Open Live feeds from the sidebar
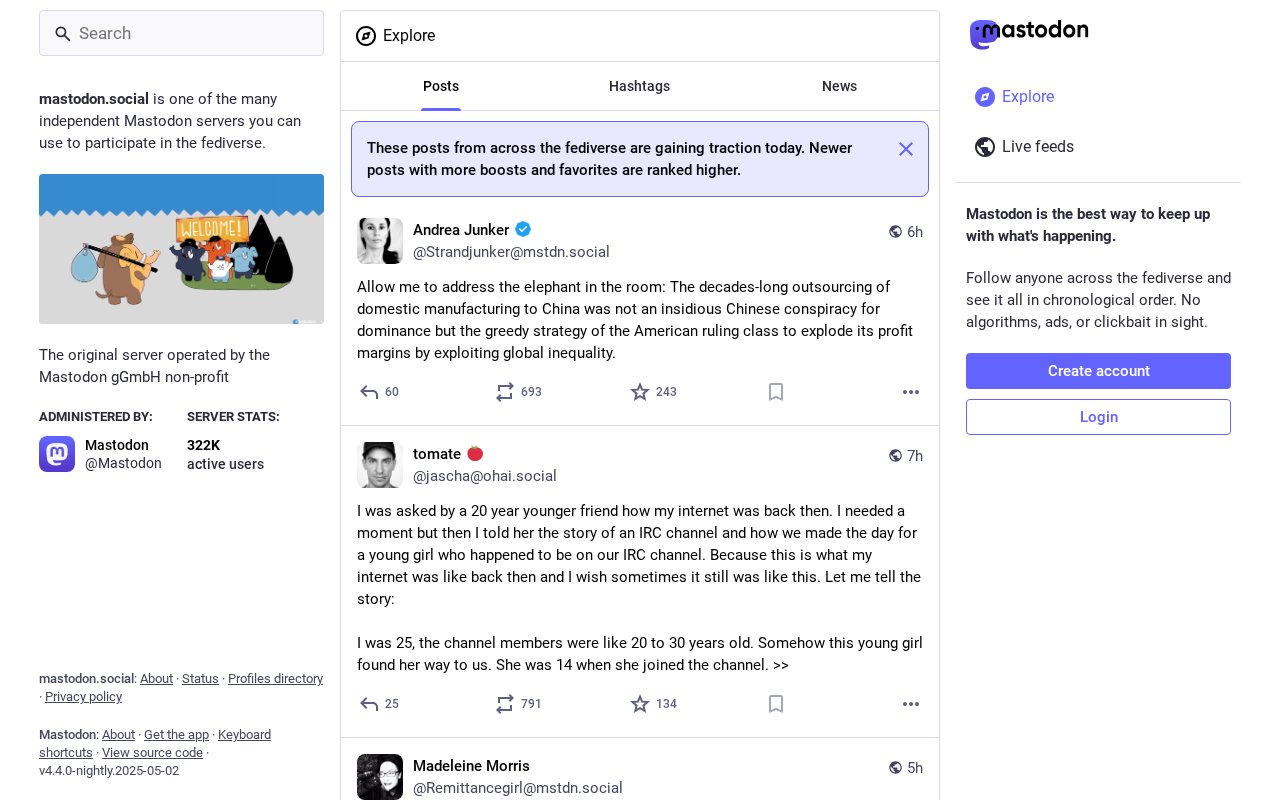Viewport: 1280px width, 800px height. click(1024, 147)
